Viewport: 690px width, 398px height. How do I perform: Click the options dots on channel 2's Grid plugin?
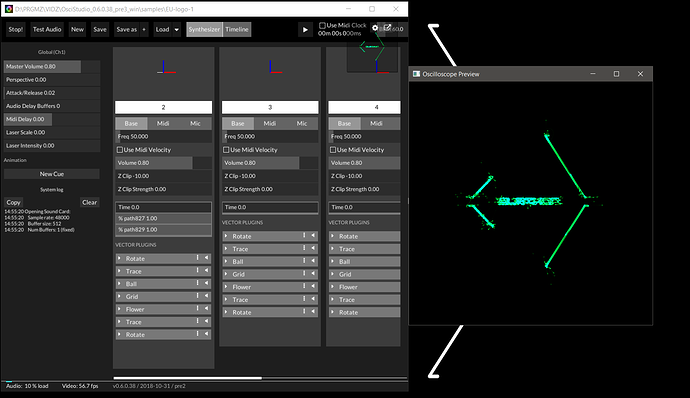(x=198, y=296)
